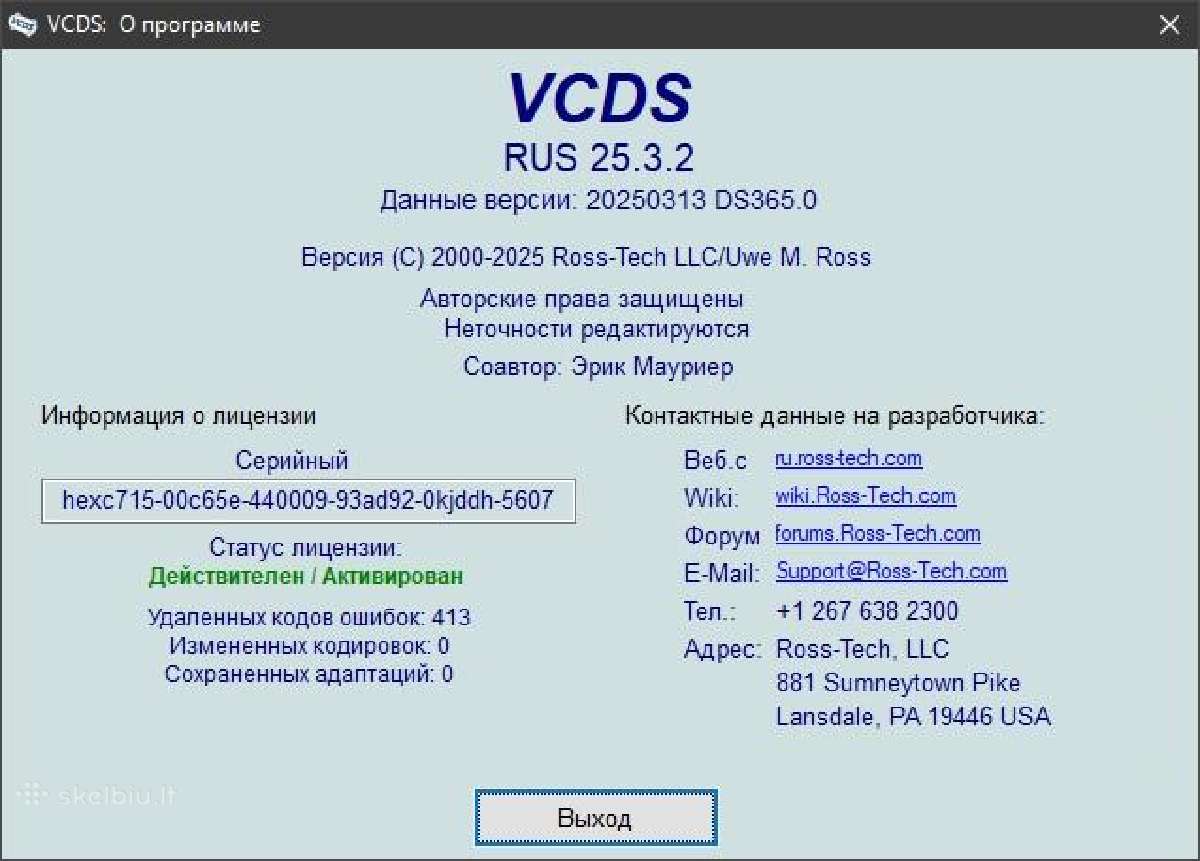This screenshot has height=861, width=1200.
Task: Open the wiki.Ross-Tech.com link
Action: [x=865, y=496]
